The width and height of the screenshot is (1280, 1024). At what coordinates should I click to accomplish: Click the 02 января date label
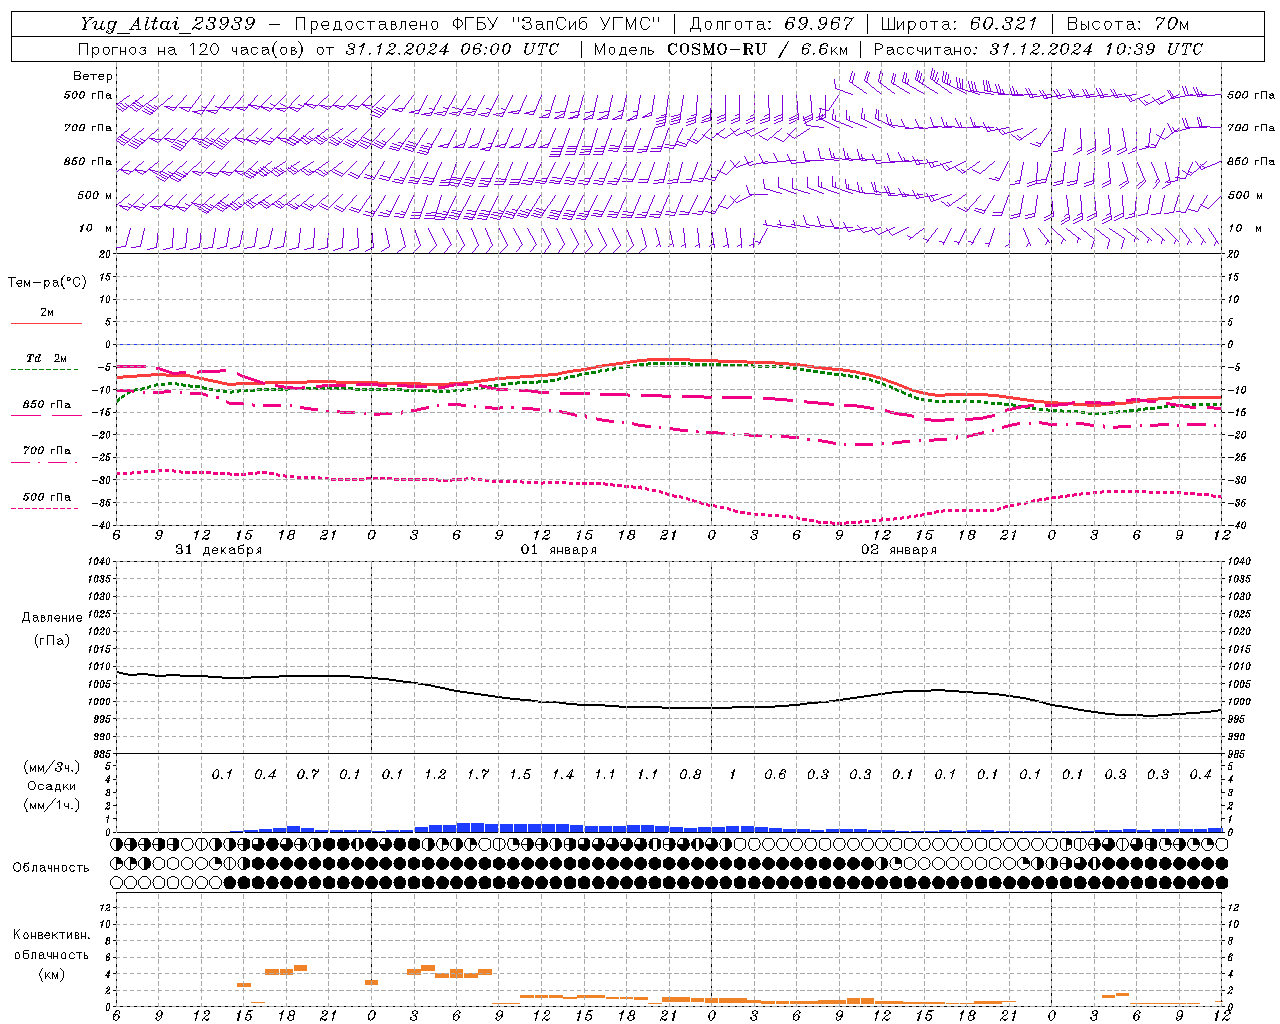[x=898, y=550]
